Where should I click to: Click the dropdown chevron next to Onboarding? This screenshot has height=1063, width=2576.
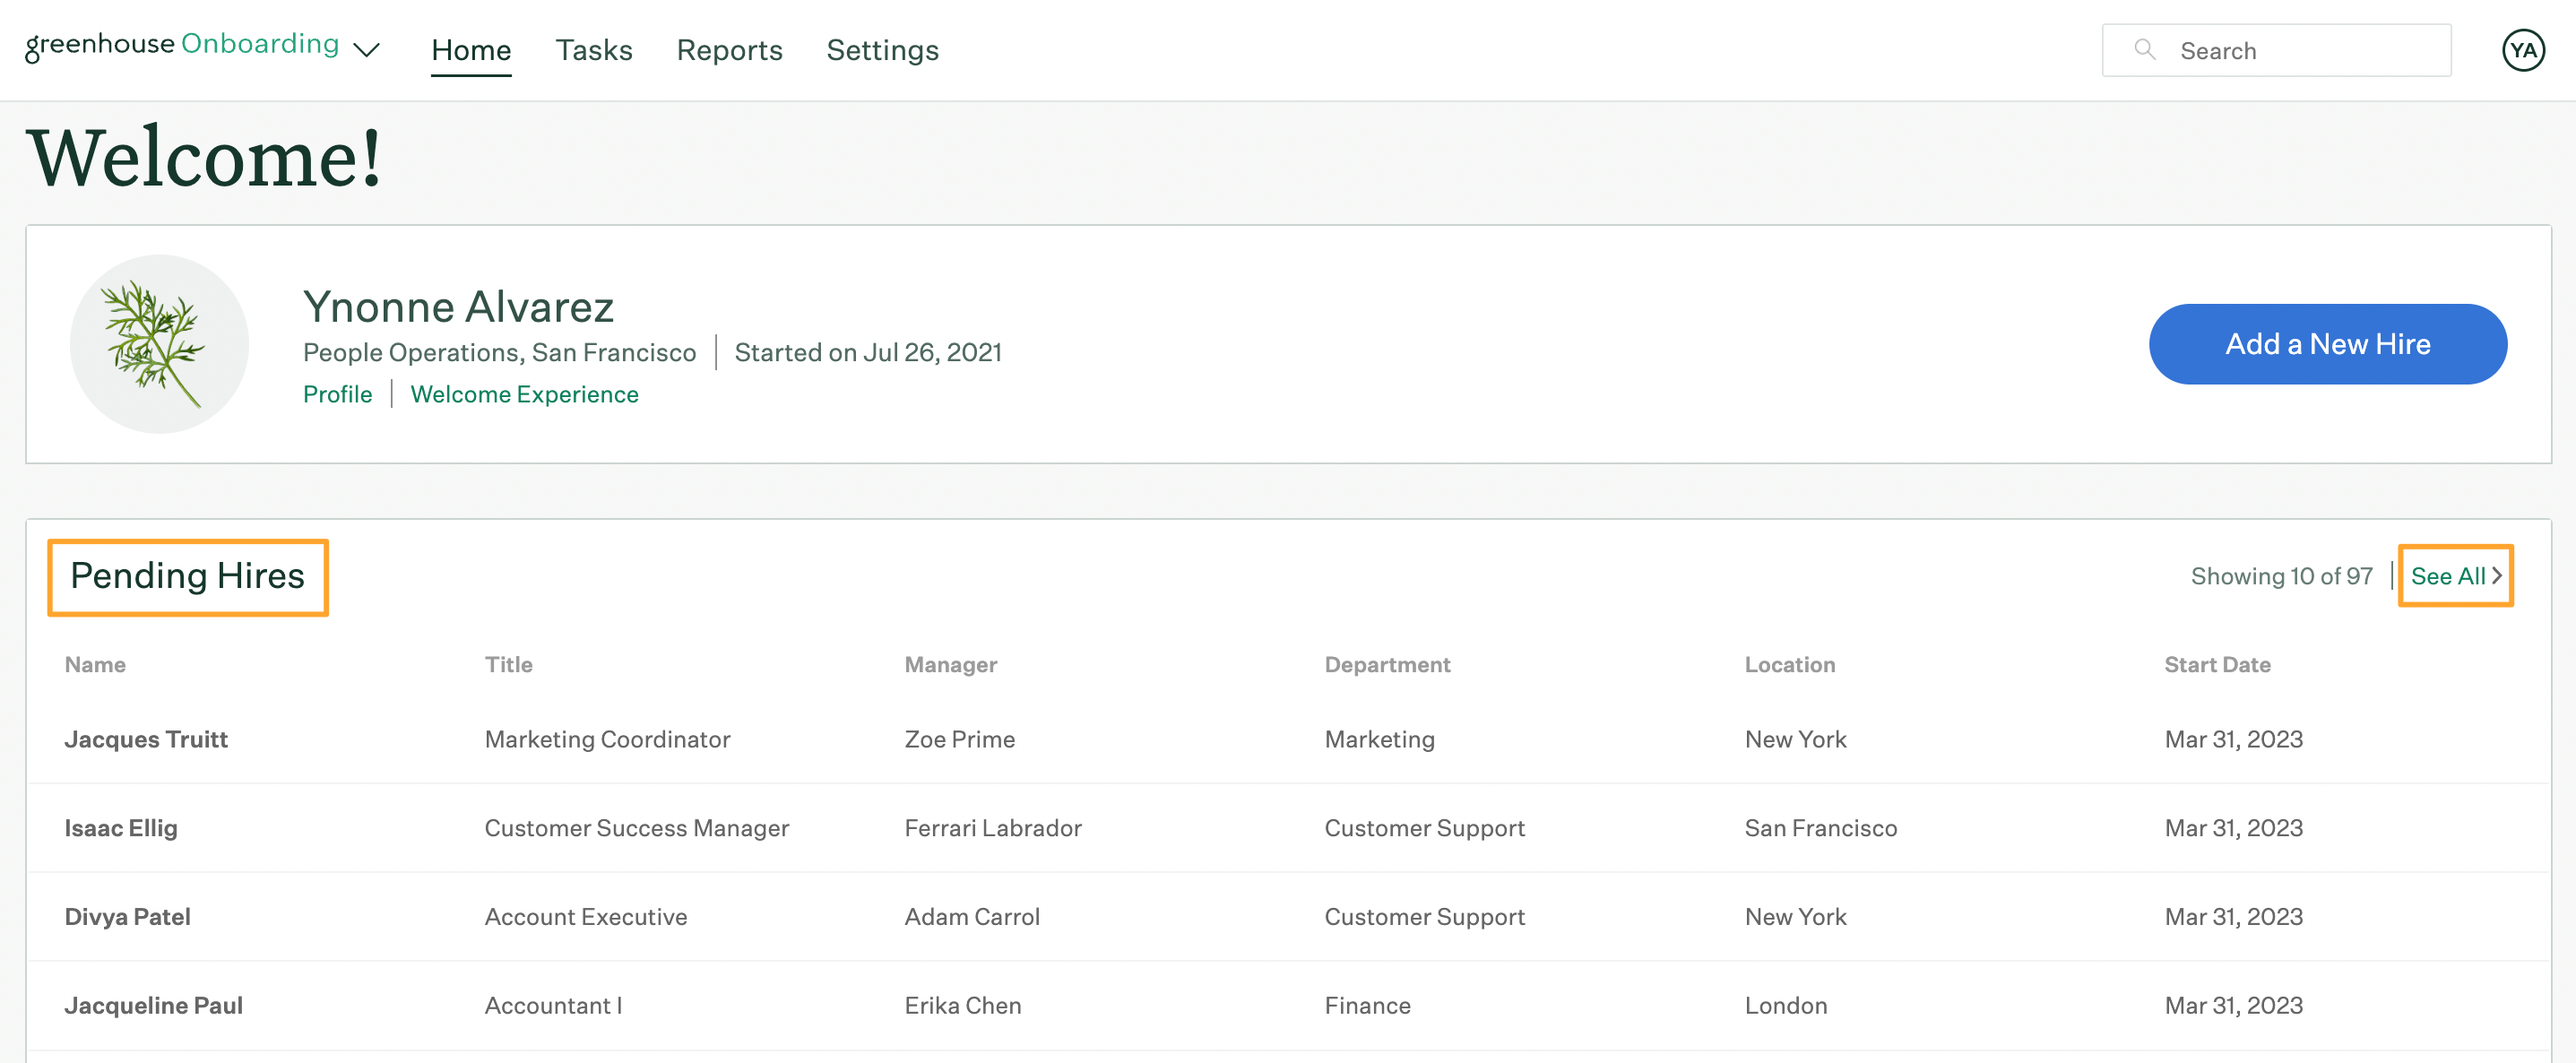click(363, 49)
